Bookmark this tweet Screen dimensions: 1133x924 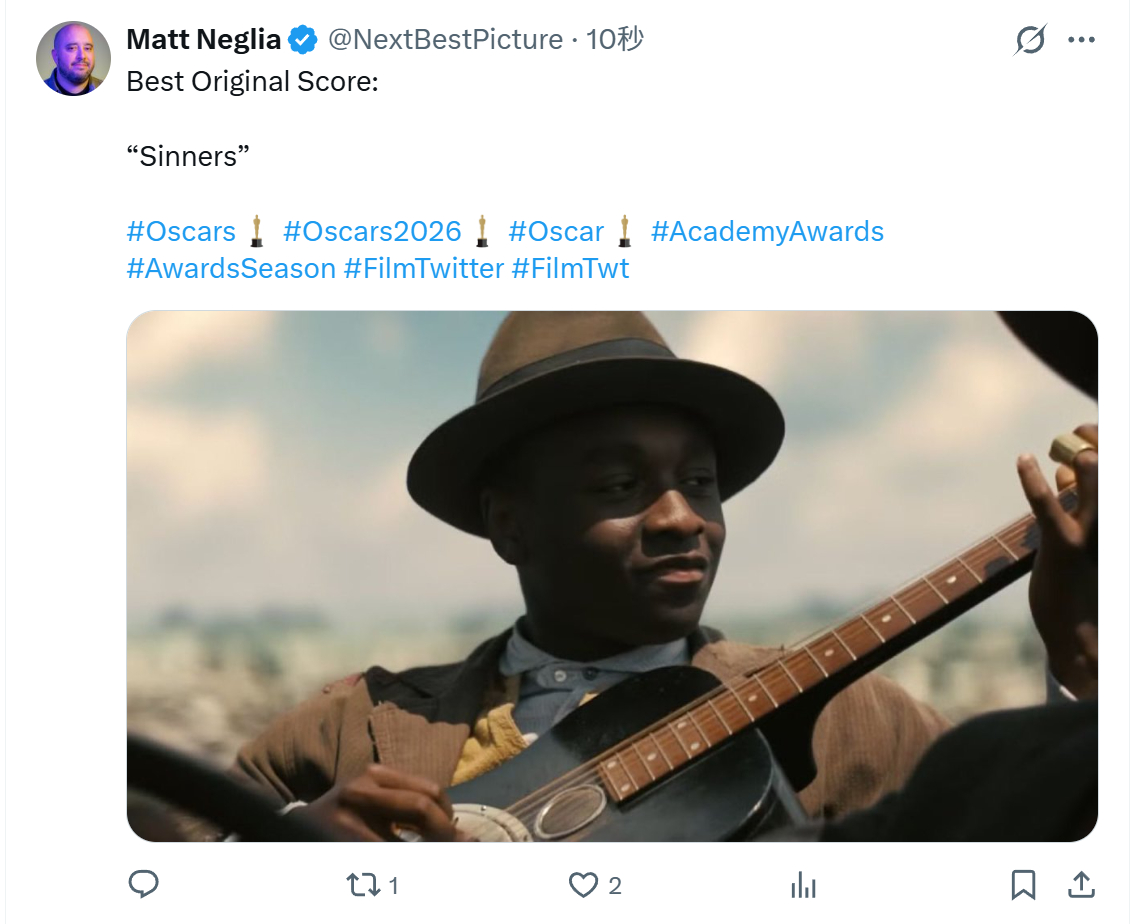(1022, 884)
